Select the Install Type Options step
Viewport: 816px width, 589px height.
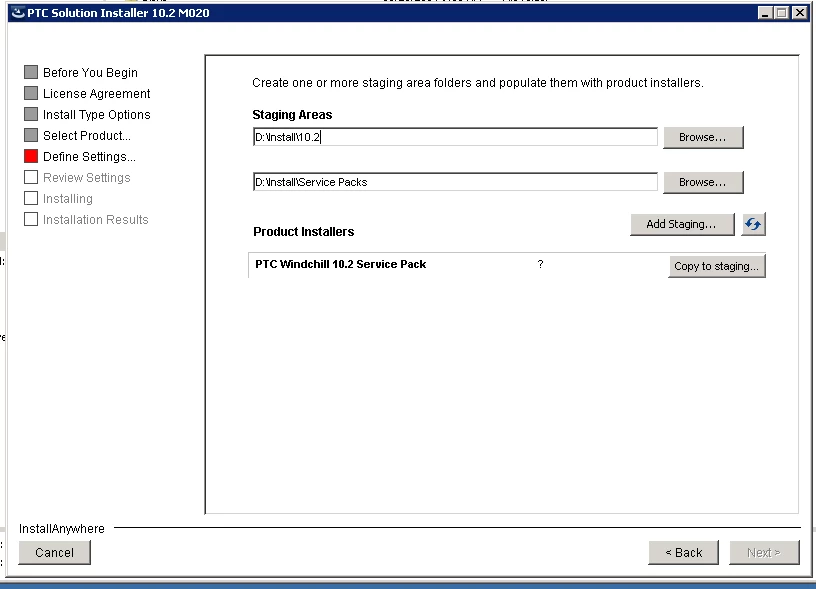click(x=96, y=114)
